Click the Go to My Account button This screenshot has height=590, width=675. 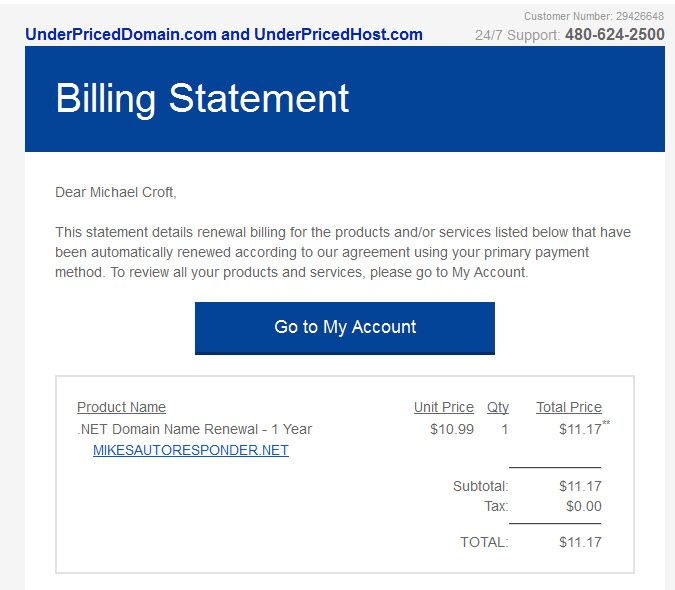point(344,328)
